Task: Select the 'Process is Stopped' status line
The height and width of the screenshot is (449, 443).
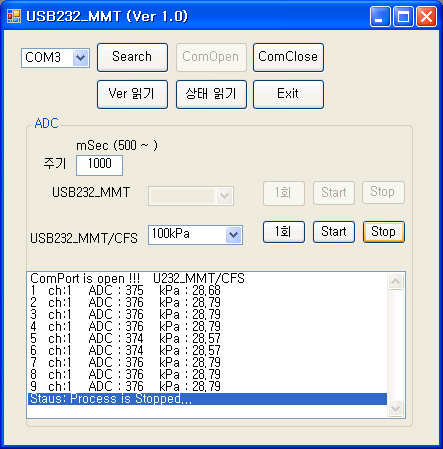Action: (x=207, y=399)
